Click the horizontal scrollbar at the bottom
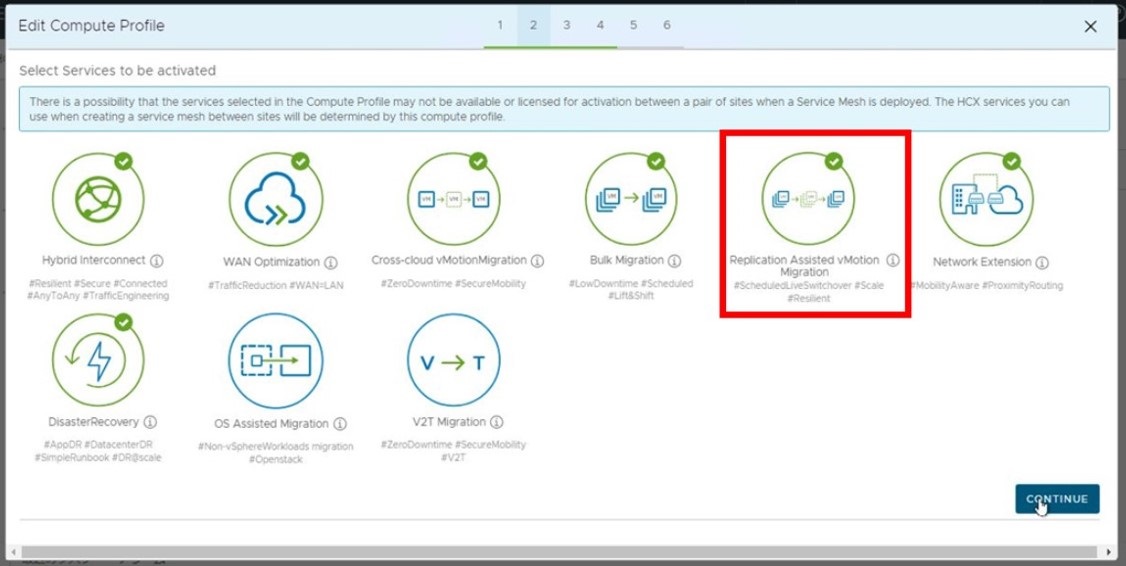Screen dimensions: 1126x566 point(560,552)
